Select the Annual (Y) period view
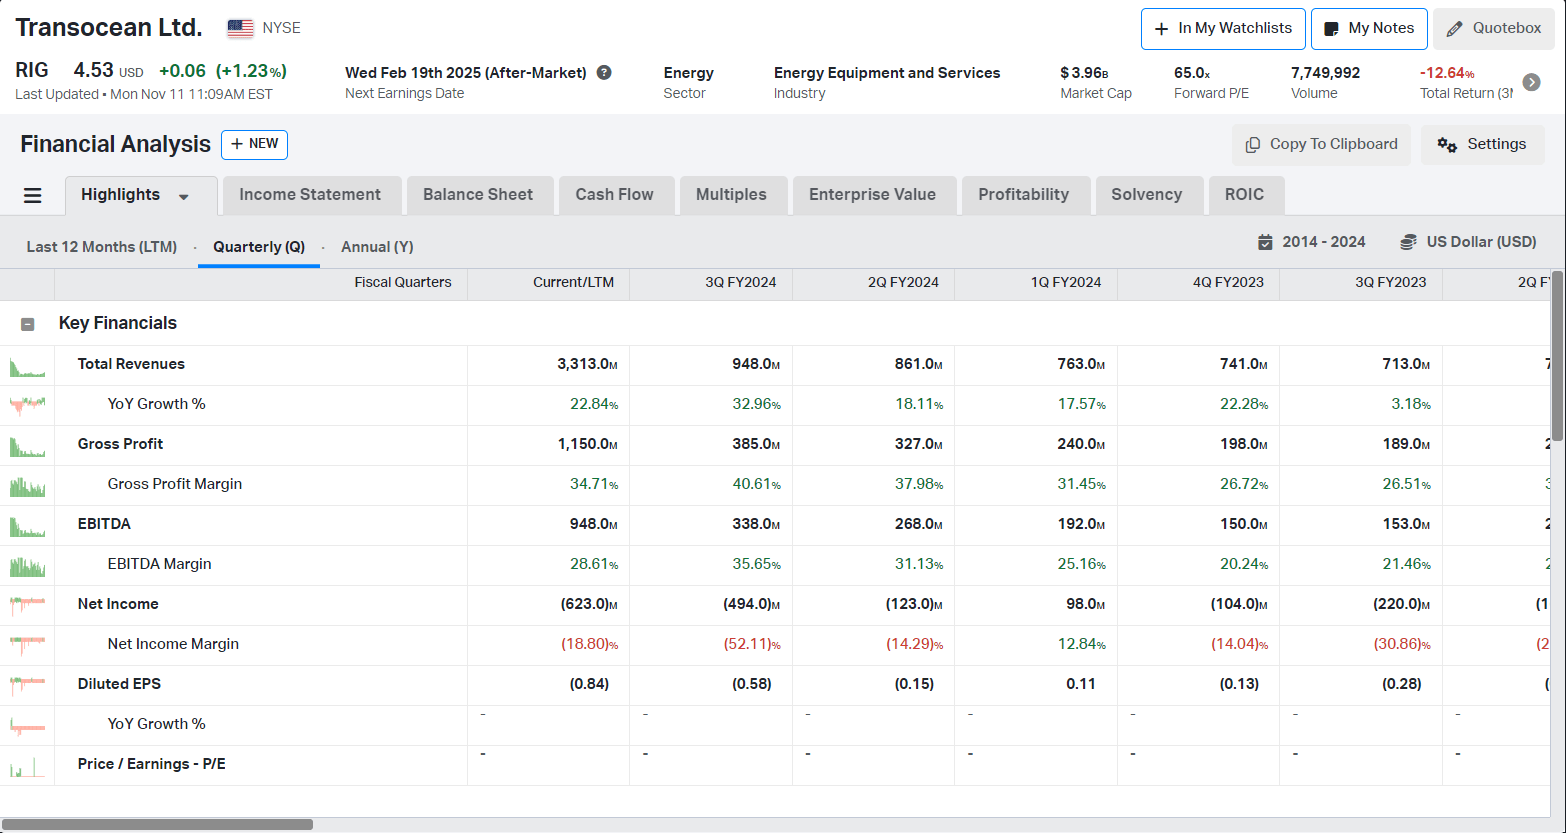The height and width of the screenshot is (833, 1566). point(377,247)
